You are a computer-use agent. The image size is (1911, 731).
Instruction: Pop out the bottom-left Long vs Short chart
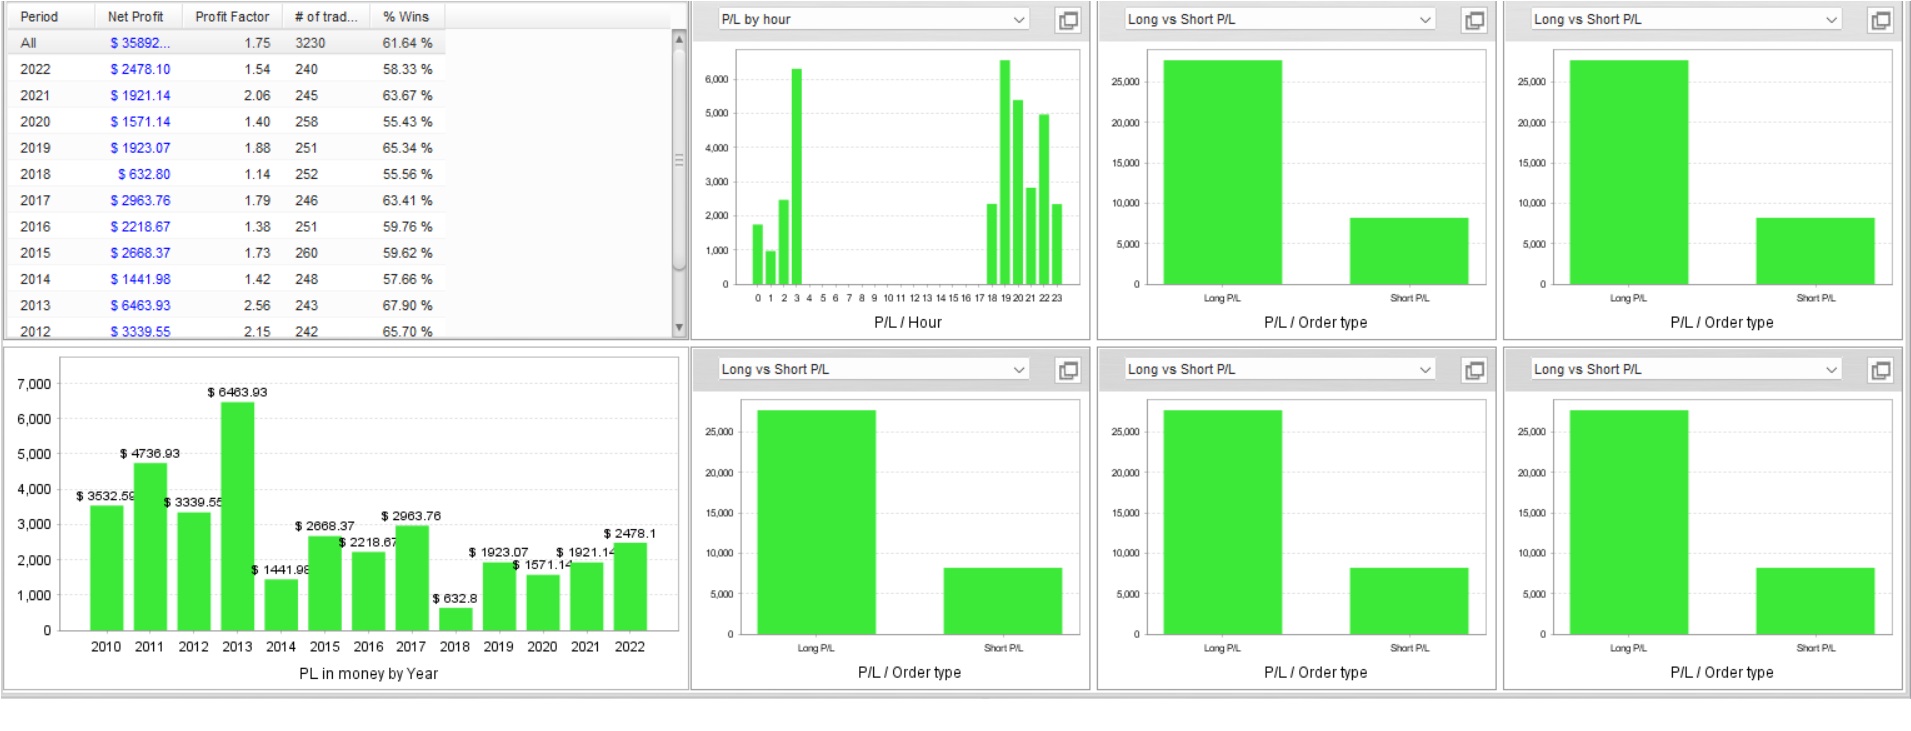(1068, 370)
